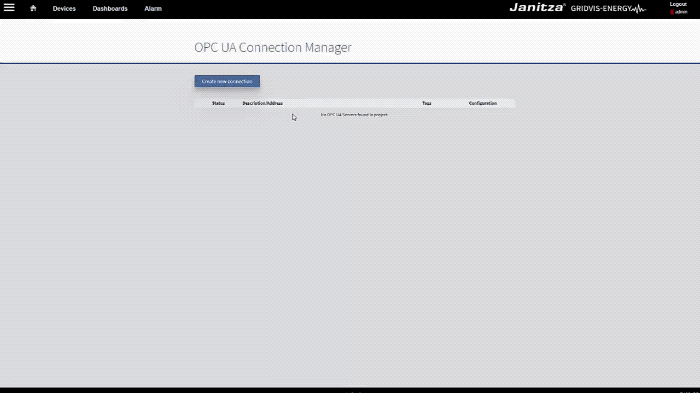Click the admin username label
This screenshot has width=700, height=393.
(x=681, y=12)
